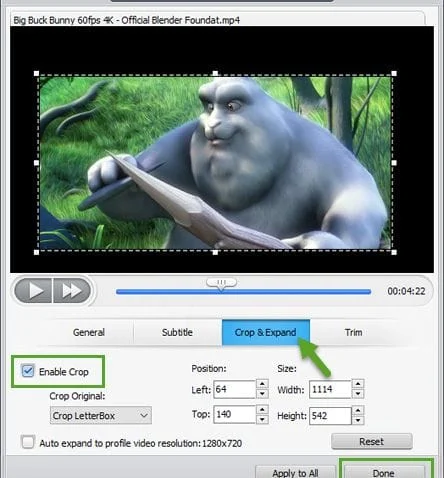This screenshot has width=444, height=478.
Task: Click the top-left crop handle
Action: pos(36,73)
